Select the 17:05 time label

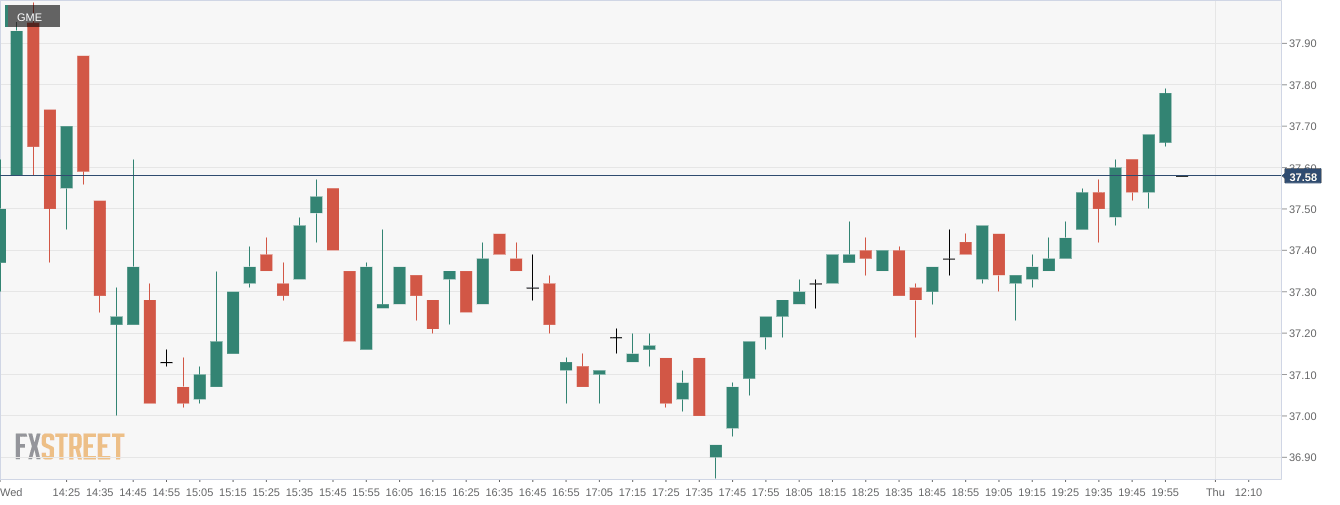(599, 492)
